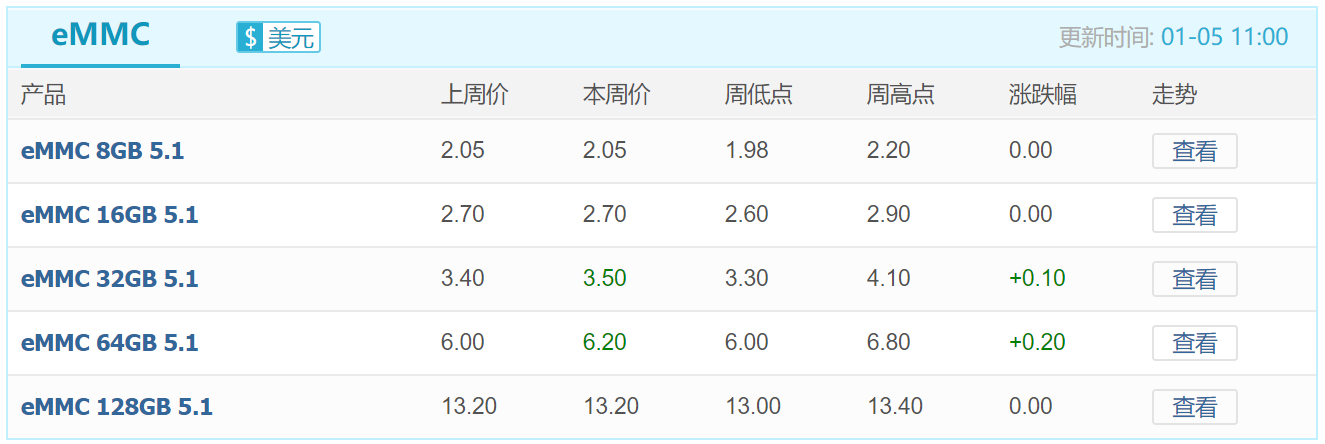Toggle the 美元 currency switch
Viewport: 1325px width, 444px height.
[278, 38]
